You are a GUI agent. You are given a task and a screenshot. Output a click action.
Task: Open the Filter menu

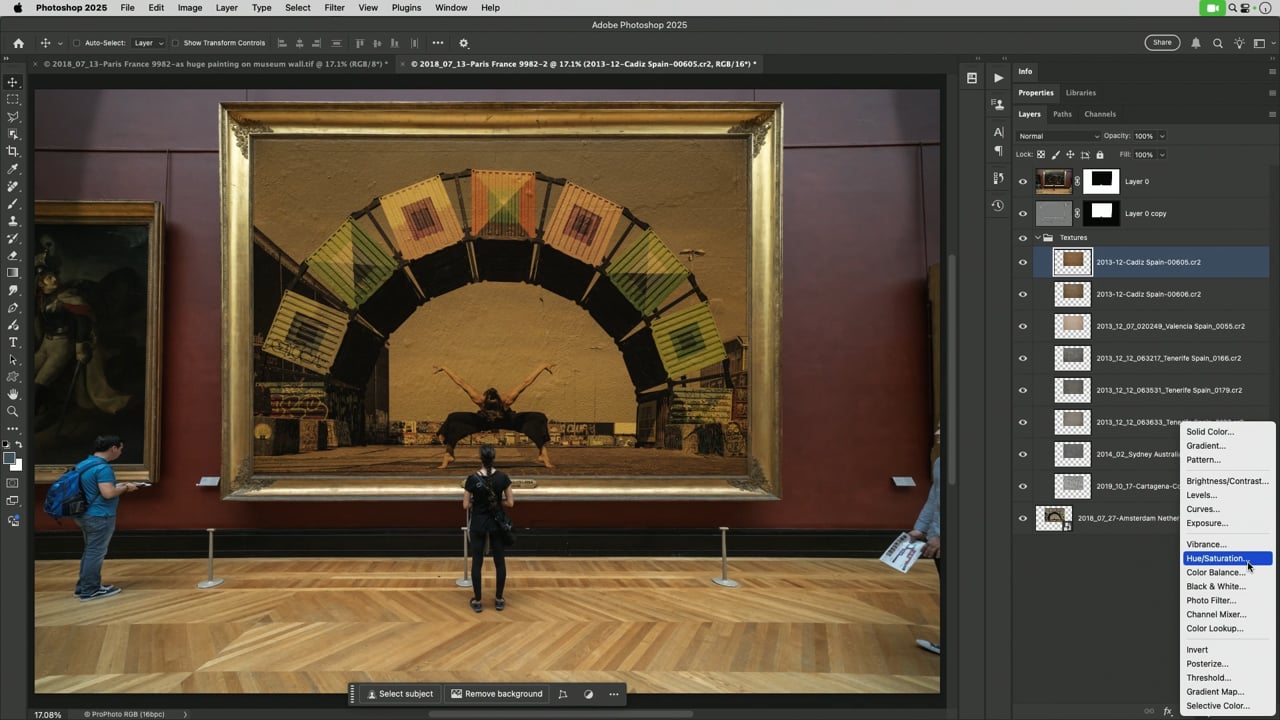click(334, 7)
